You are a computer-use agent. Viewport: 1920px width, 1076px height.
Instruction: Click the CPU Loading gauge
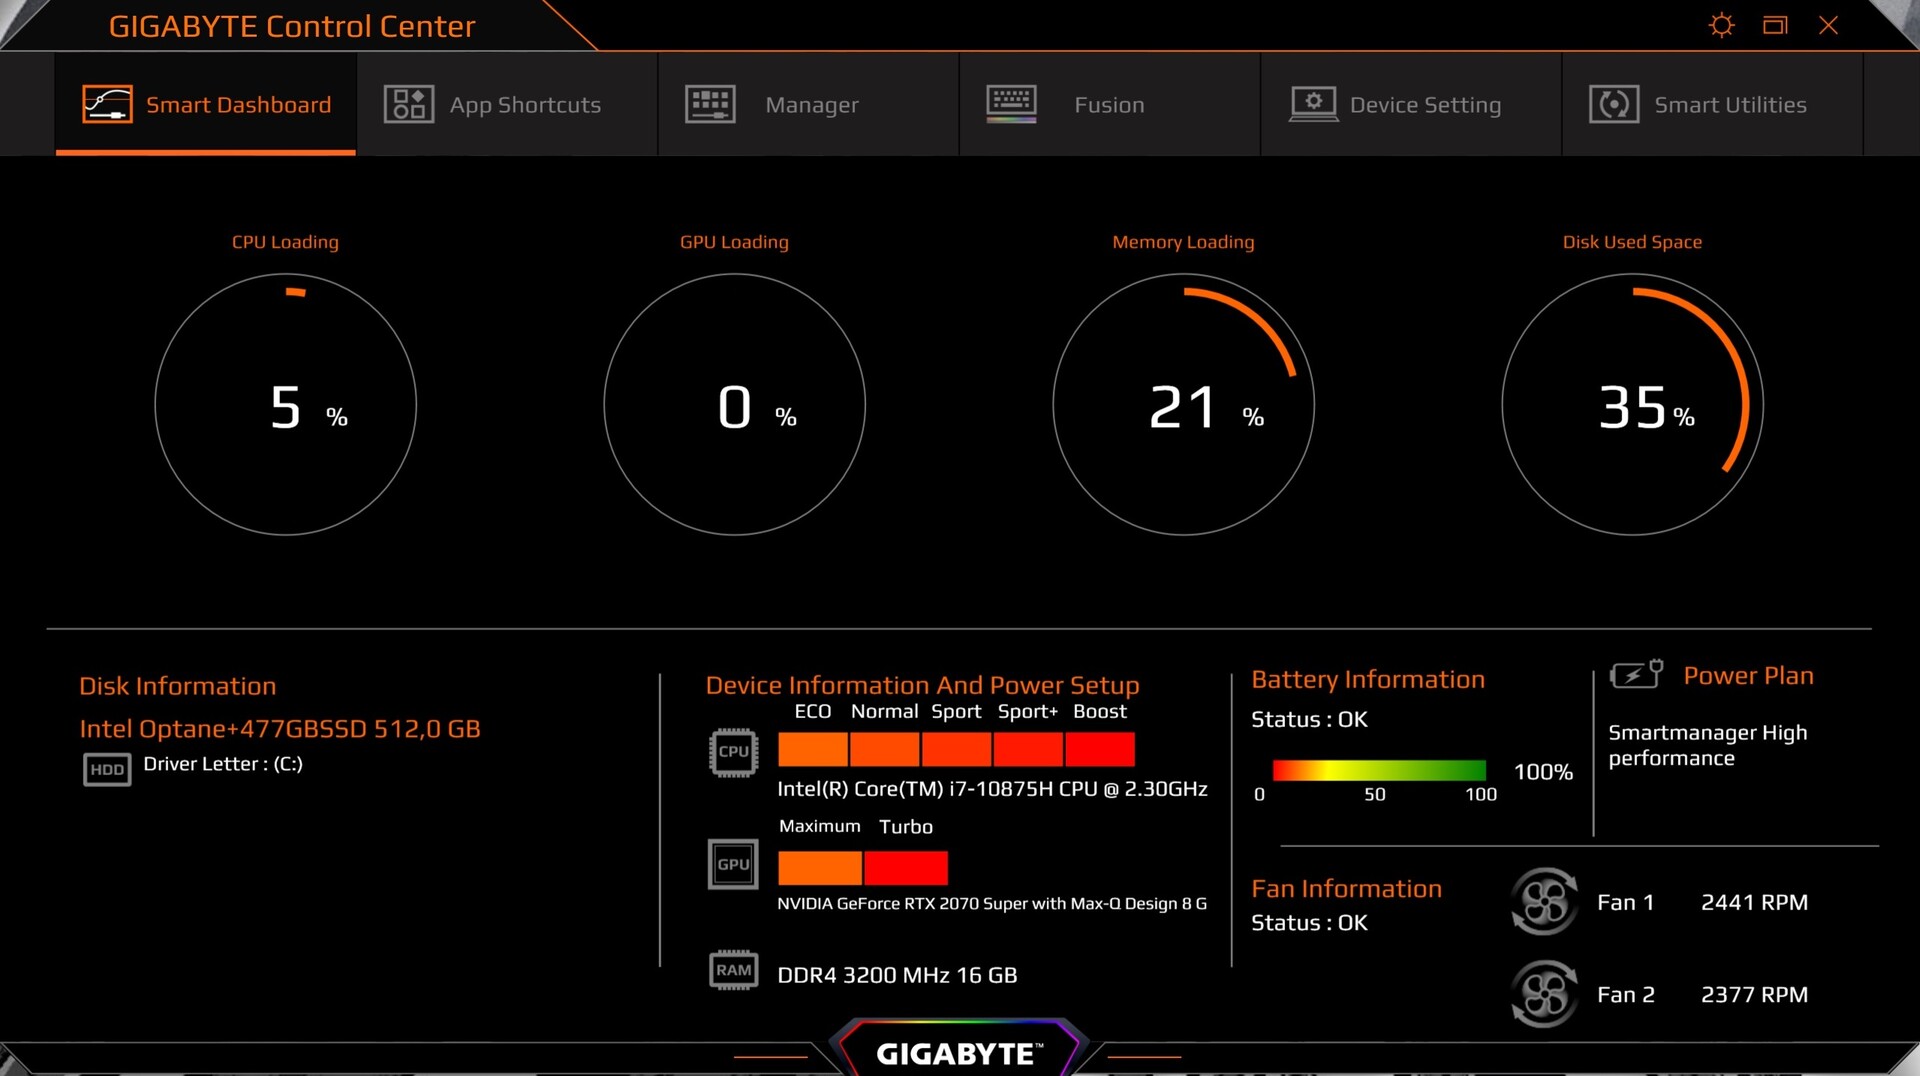(286, 405)
